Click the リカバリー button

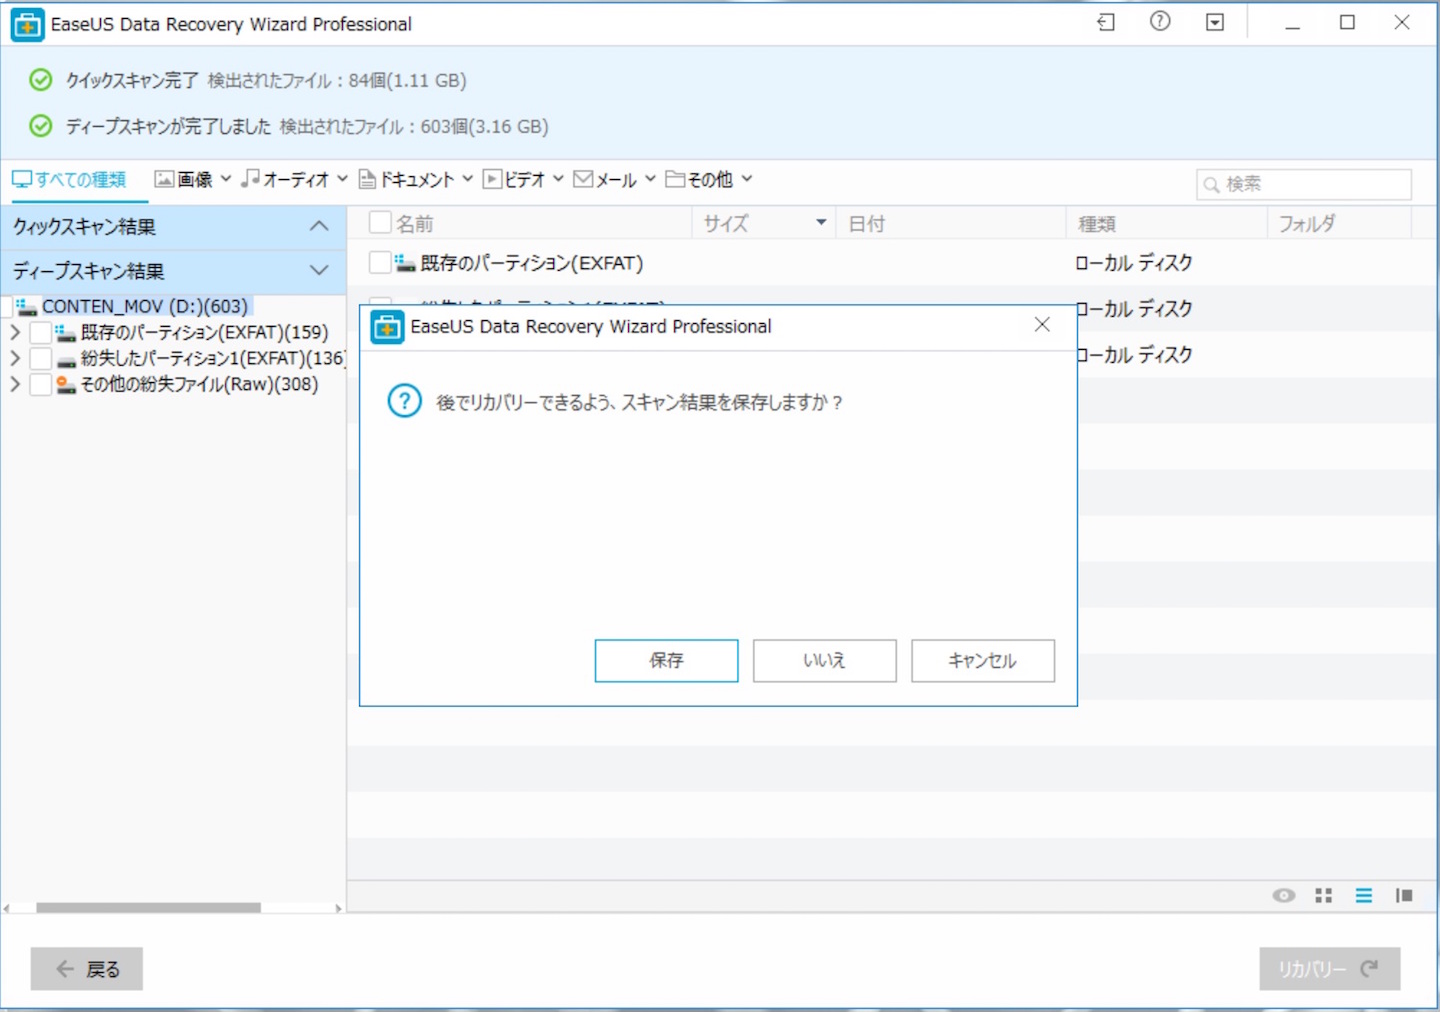pos(1329,968)
